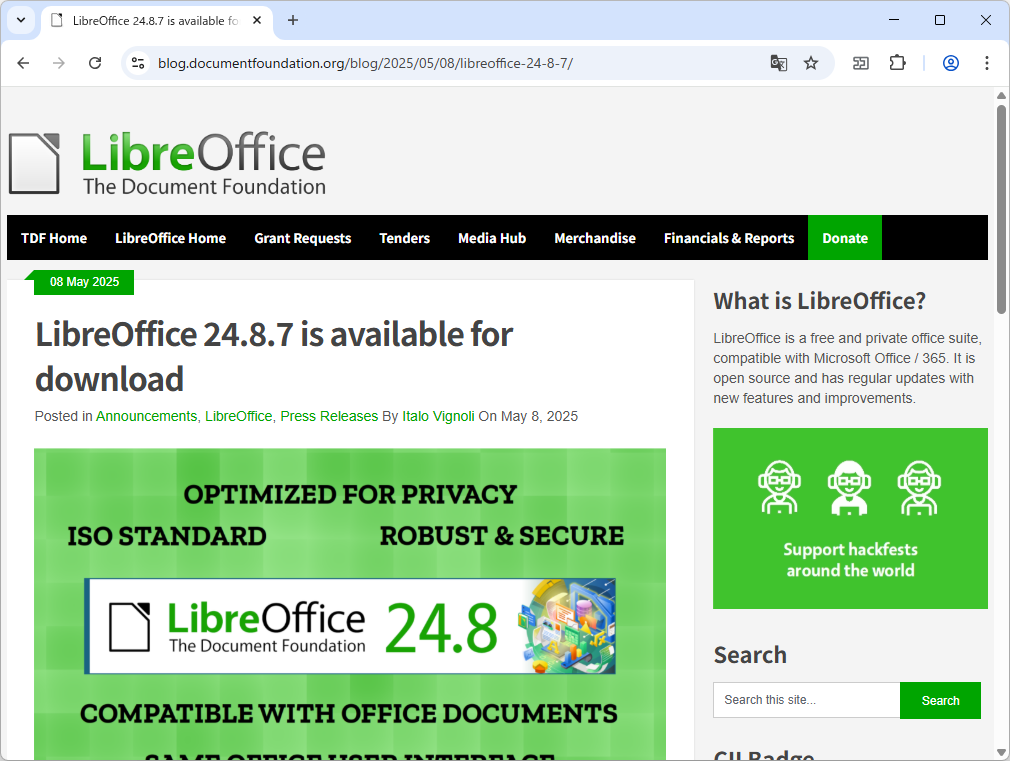Open the Chrome three-dot menu
1010x761 pixels.
click(987, 62)
